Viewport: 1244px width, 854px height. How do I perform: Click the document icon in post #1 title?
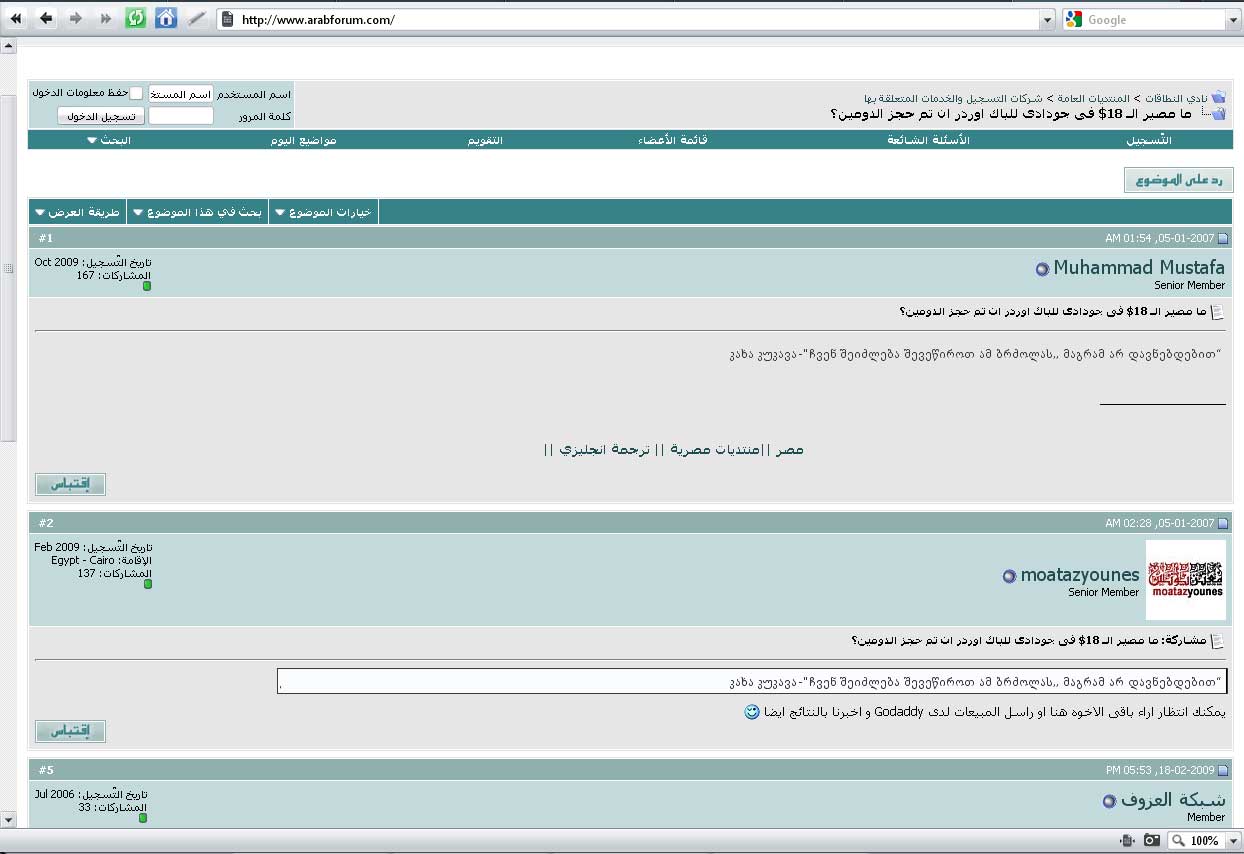pyautogui.click(x=1217, y=312)
